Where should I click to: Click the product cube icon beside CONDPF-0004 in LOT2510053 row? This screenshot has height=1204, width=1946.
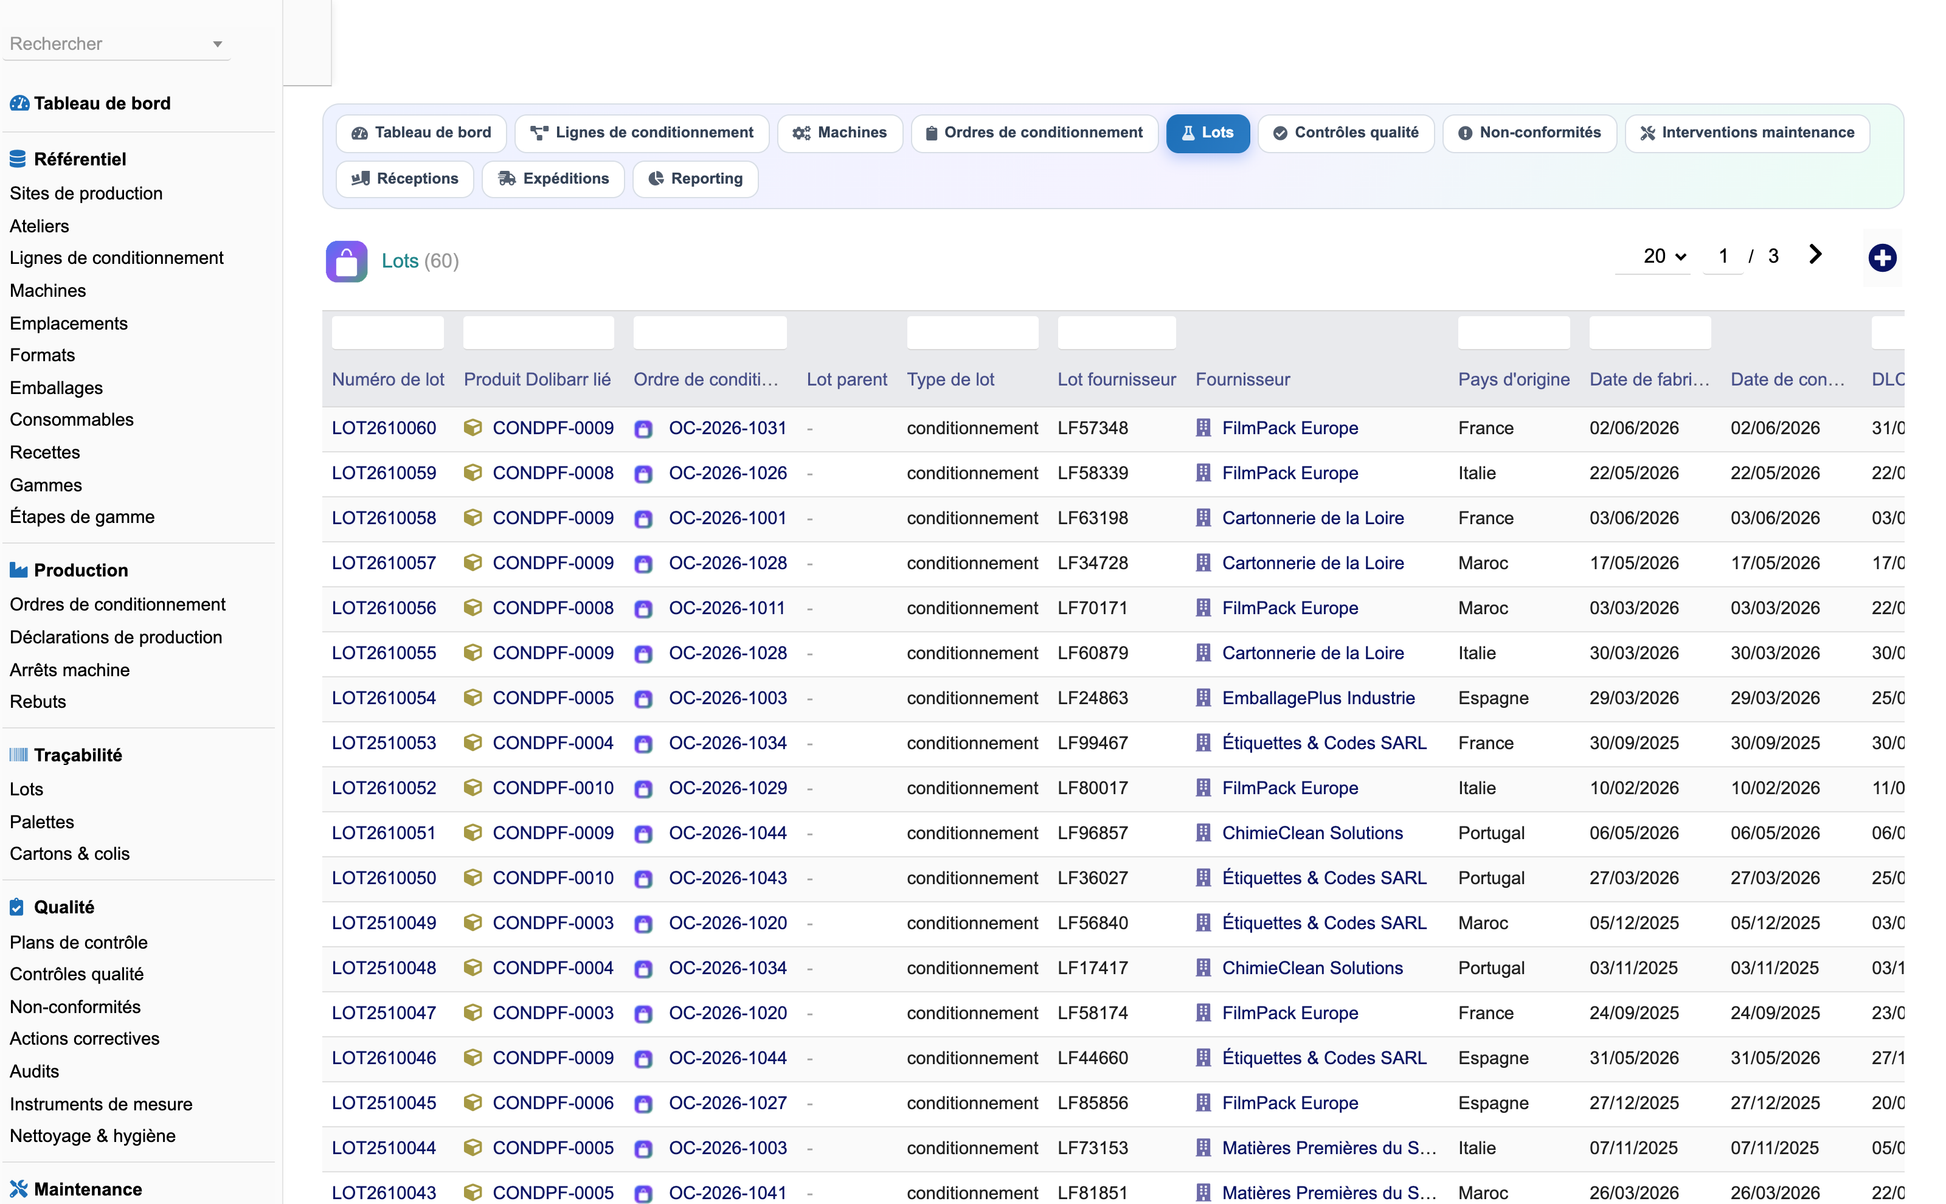pyautogui.click(x=473, y=743)
